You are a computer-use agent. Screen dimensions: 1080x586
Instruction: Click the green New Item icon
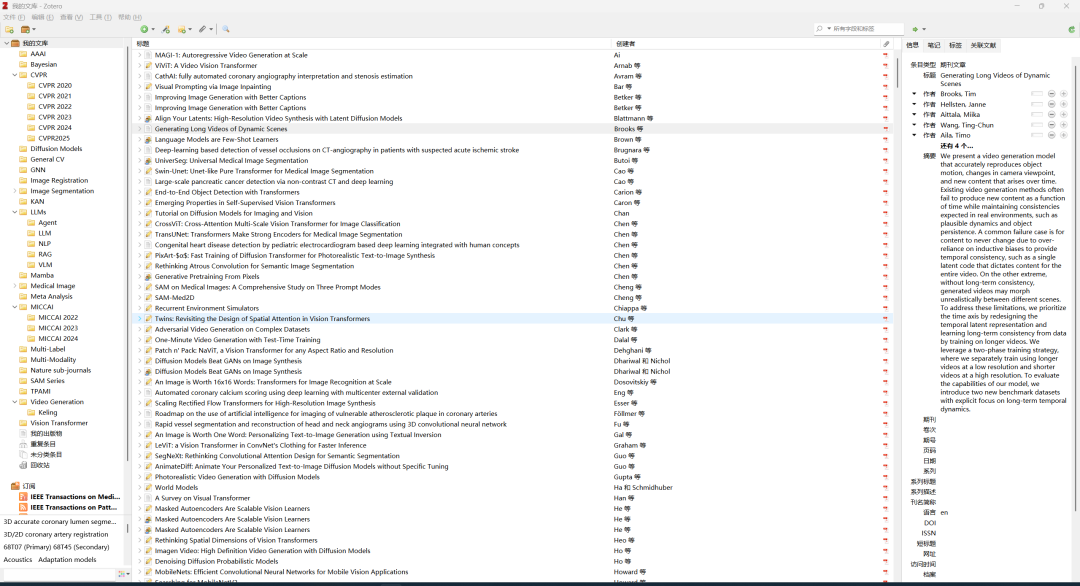pos(144,30)
